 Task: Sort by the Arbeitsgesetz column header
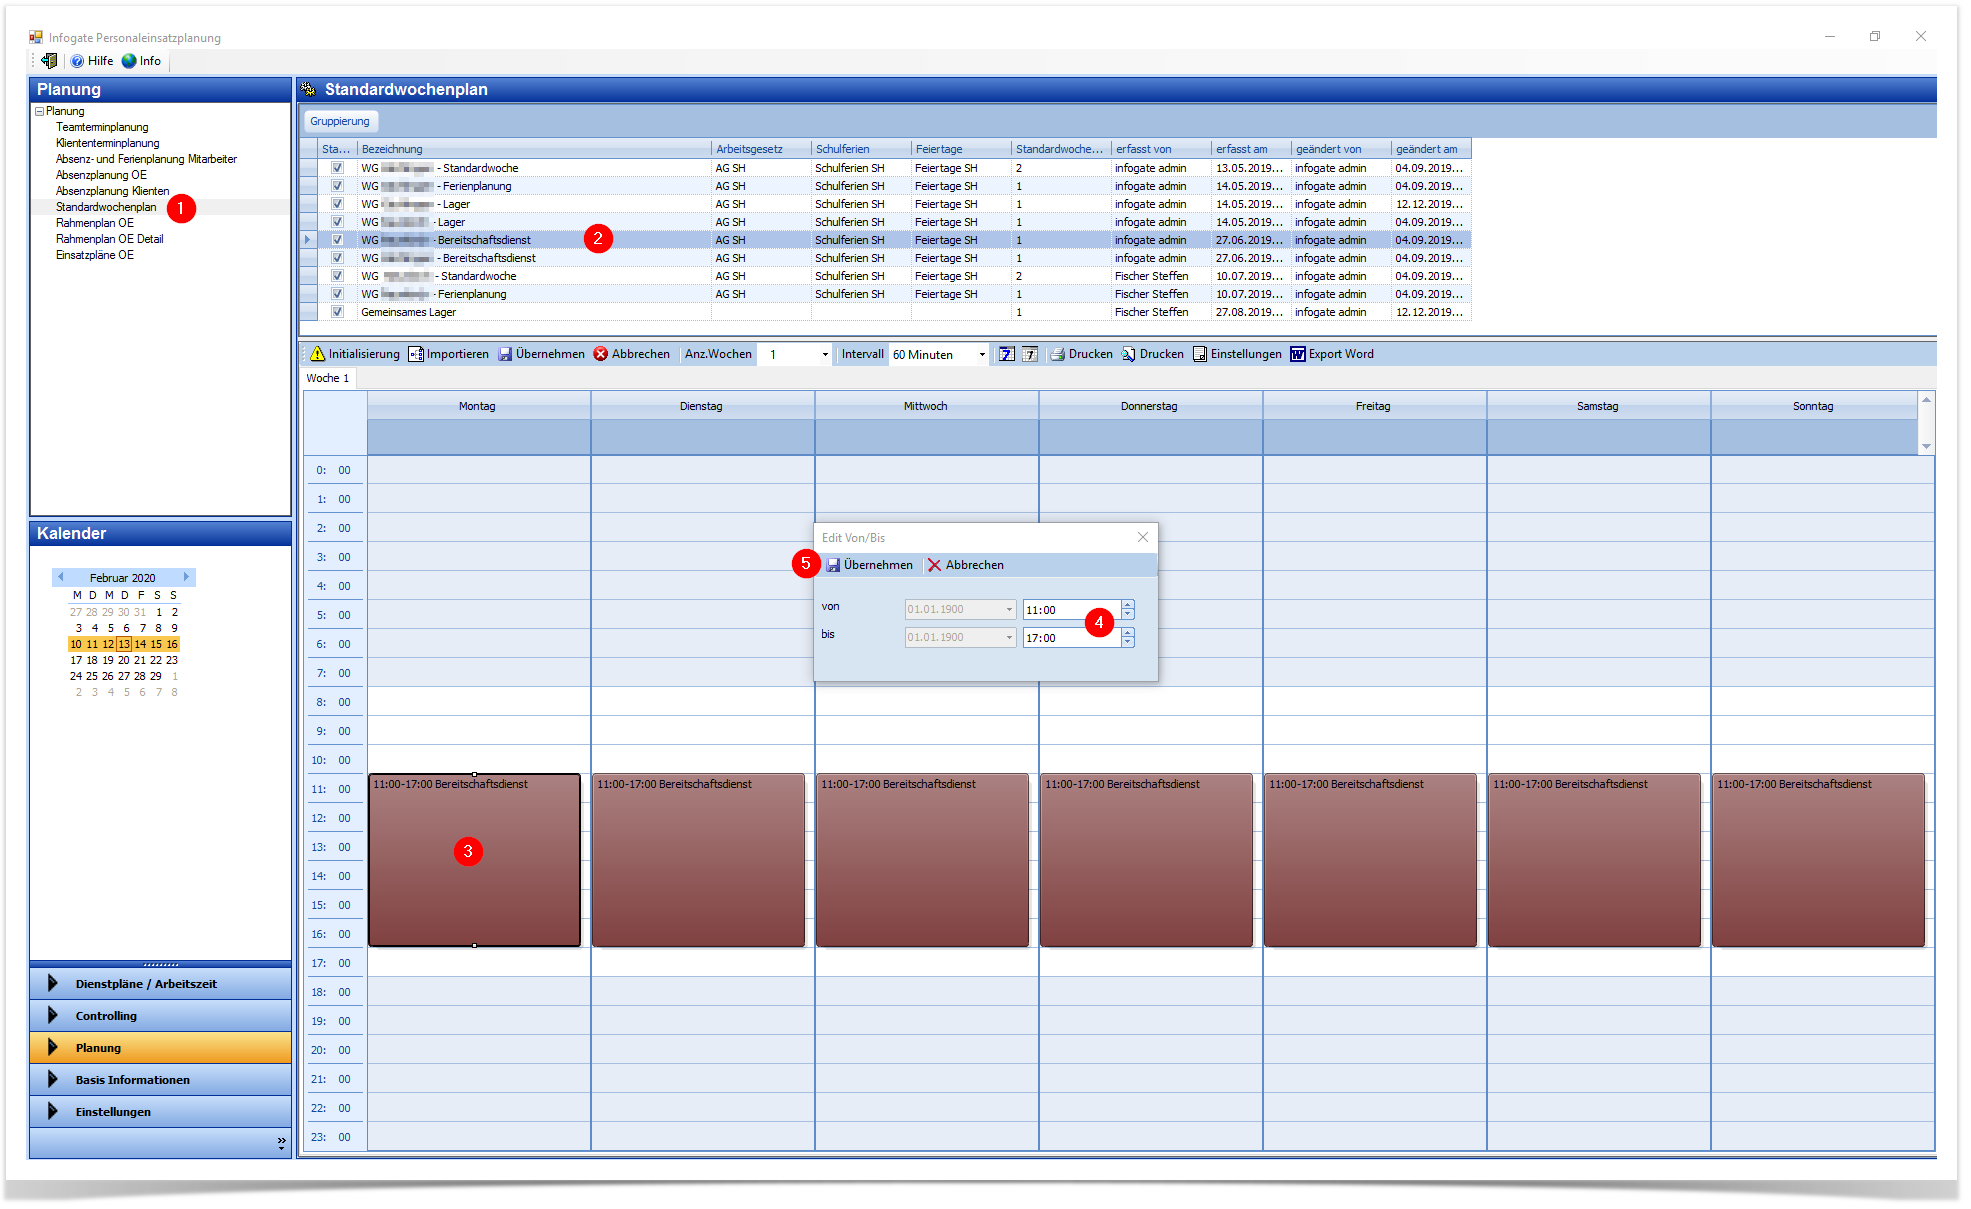point(761,149)
